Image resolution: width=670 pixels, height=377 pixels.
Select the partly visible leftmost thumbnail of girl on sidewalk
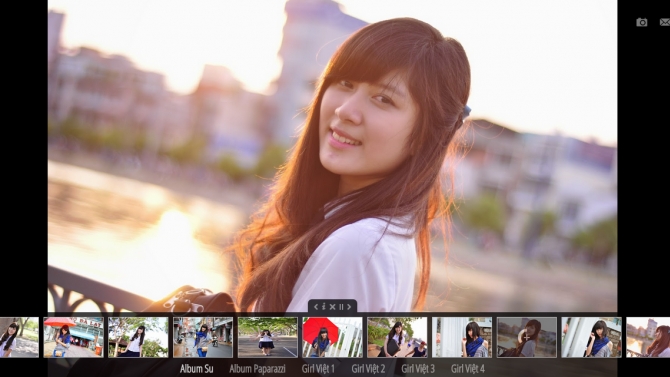(19, 337)
